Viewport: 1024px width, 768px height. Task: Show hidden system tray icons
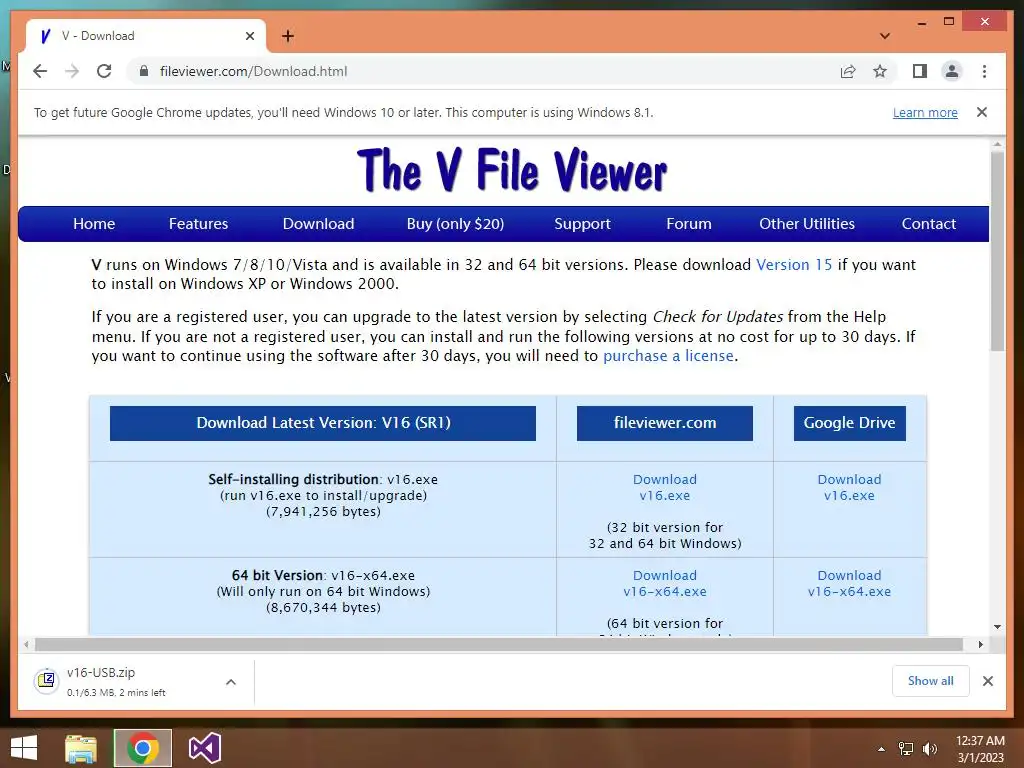(x=881, y=749)
